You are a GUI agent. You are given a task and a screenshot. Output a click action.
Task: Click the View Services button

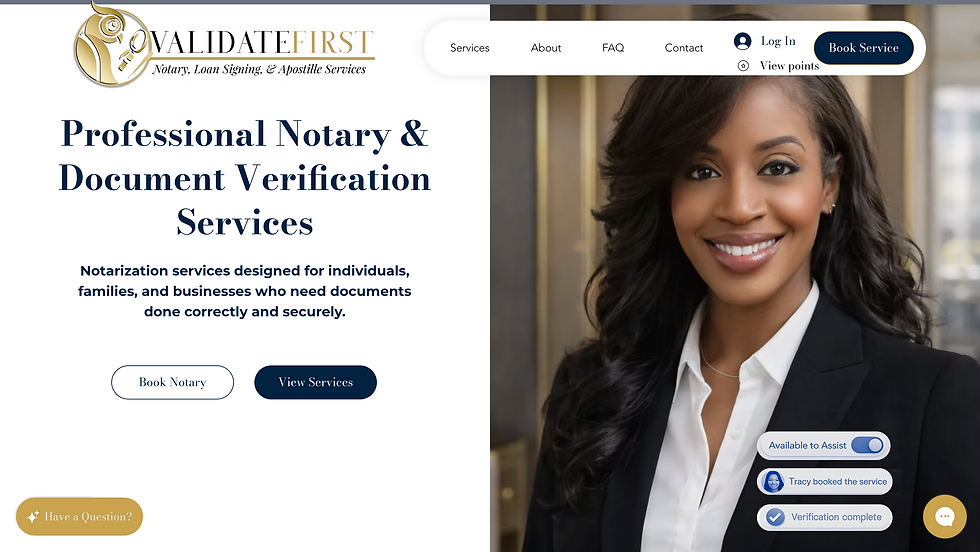click(x=316, y=382)
